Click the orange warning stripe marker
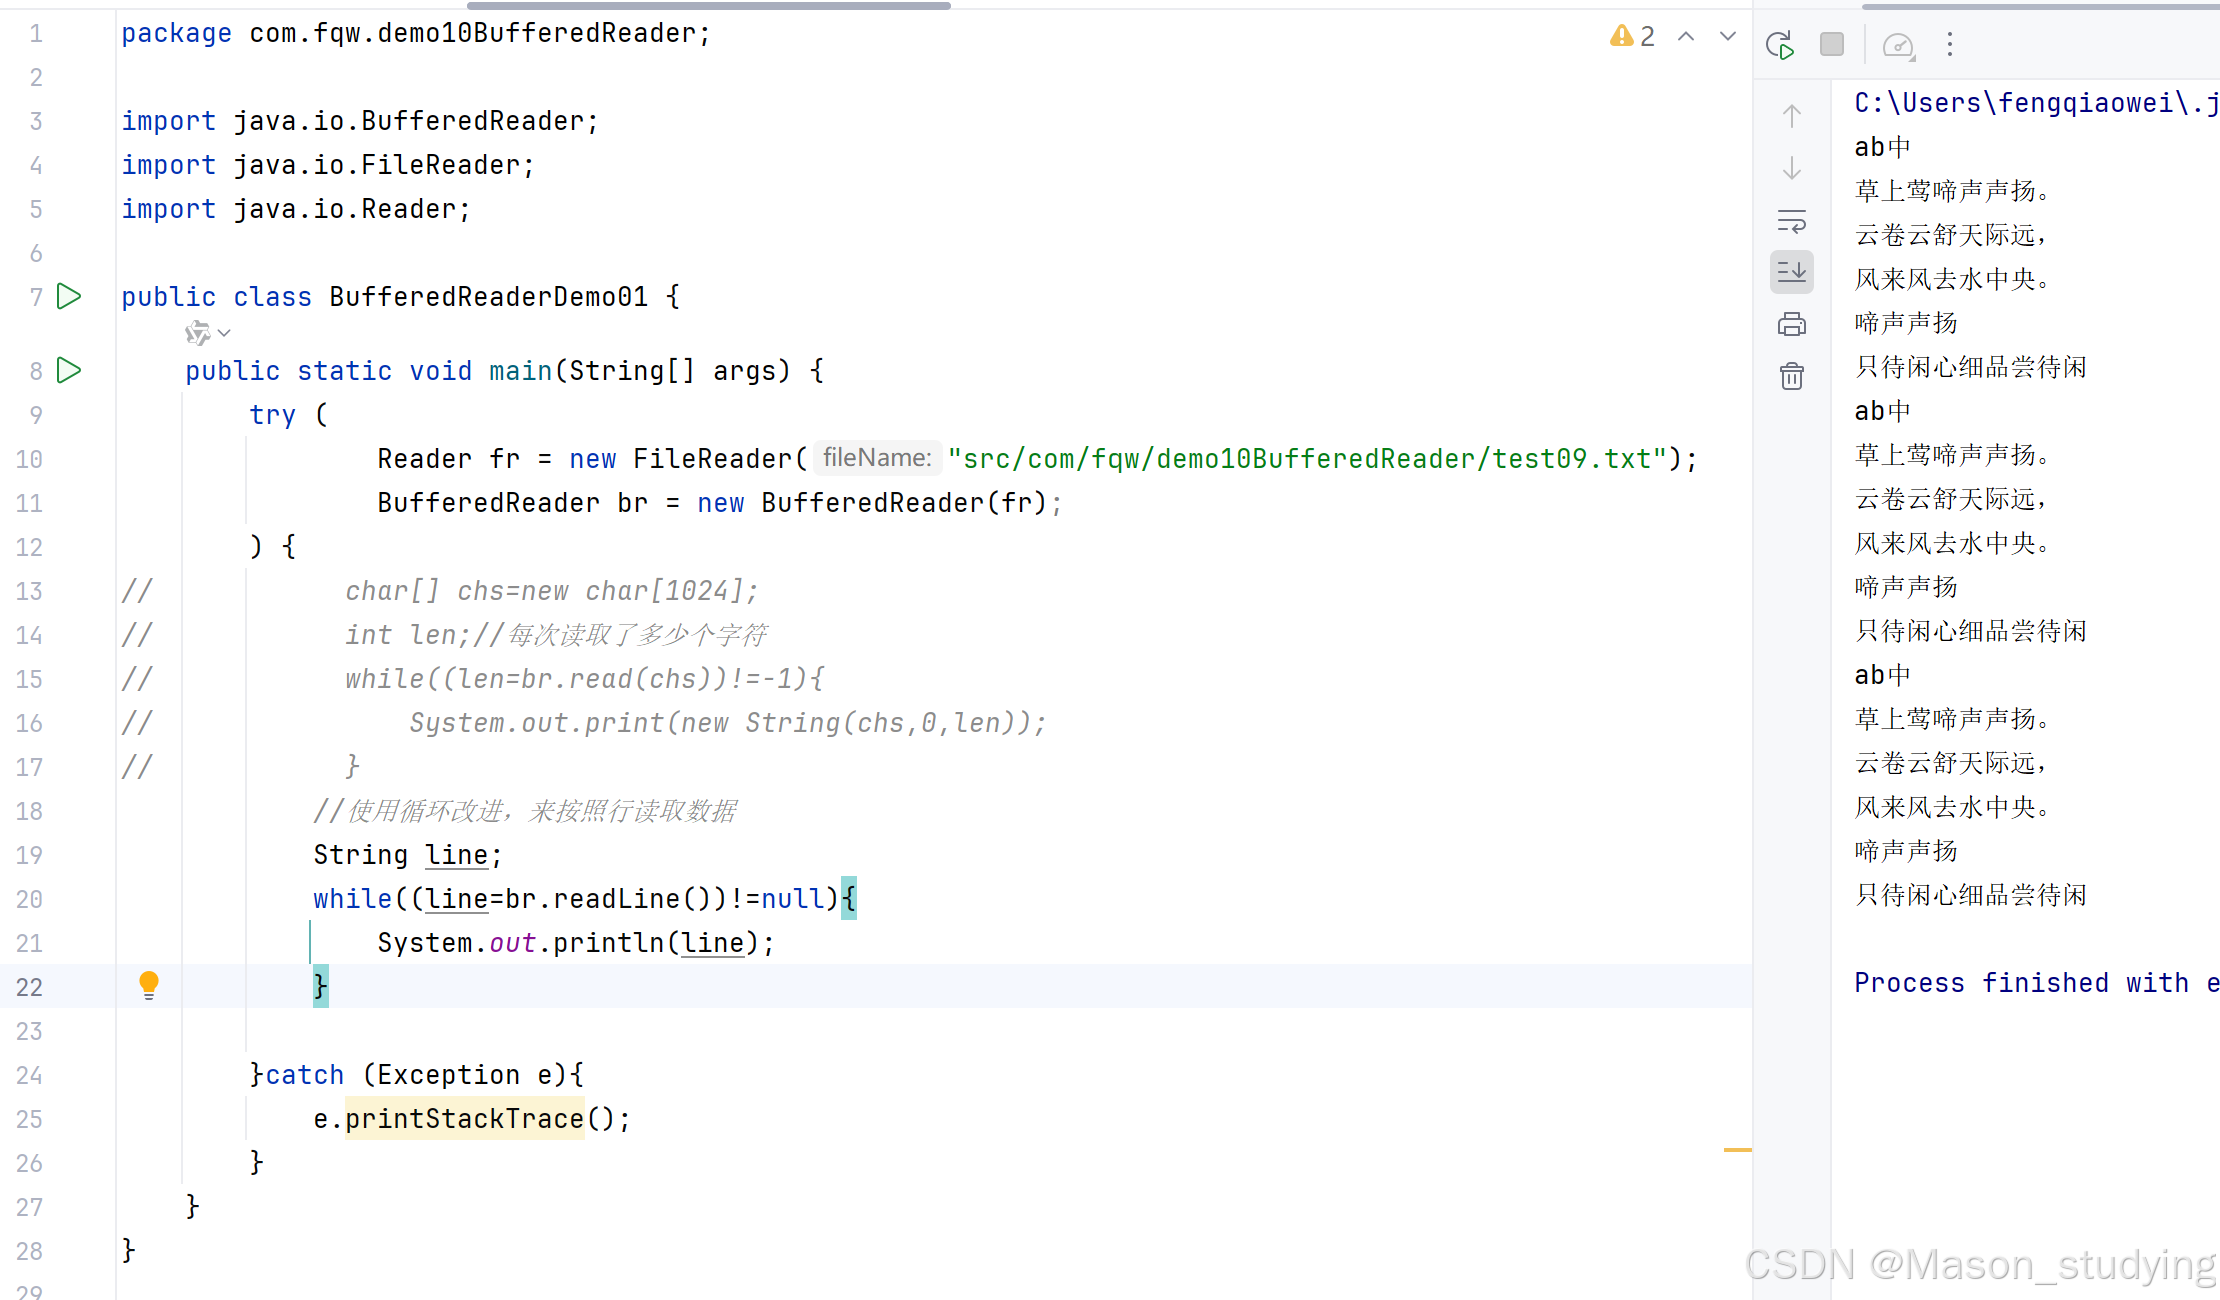This screenshot has width=2220, height=1300. point(1737,1150)
